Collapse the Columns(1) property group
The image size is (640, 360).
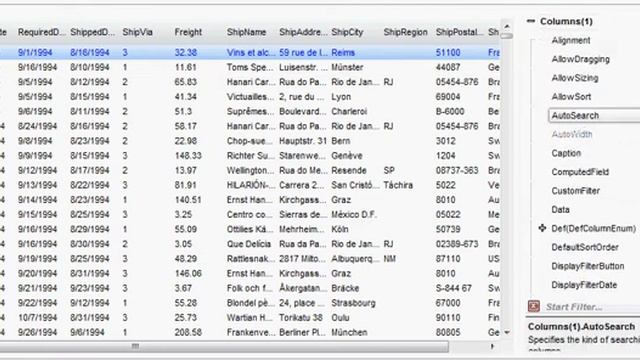531,21
